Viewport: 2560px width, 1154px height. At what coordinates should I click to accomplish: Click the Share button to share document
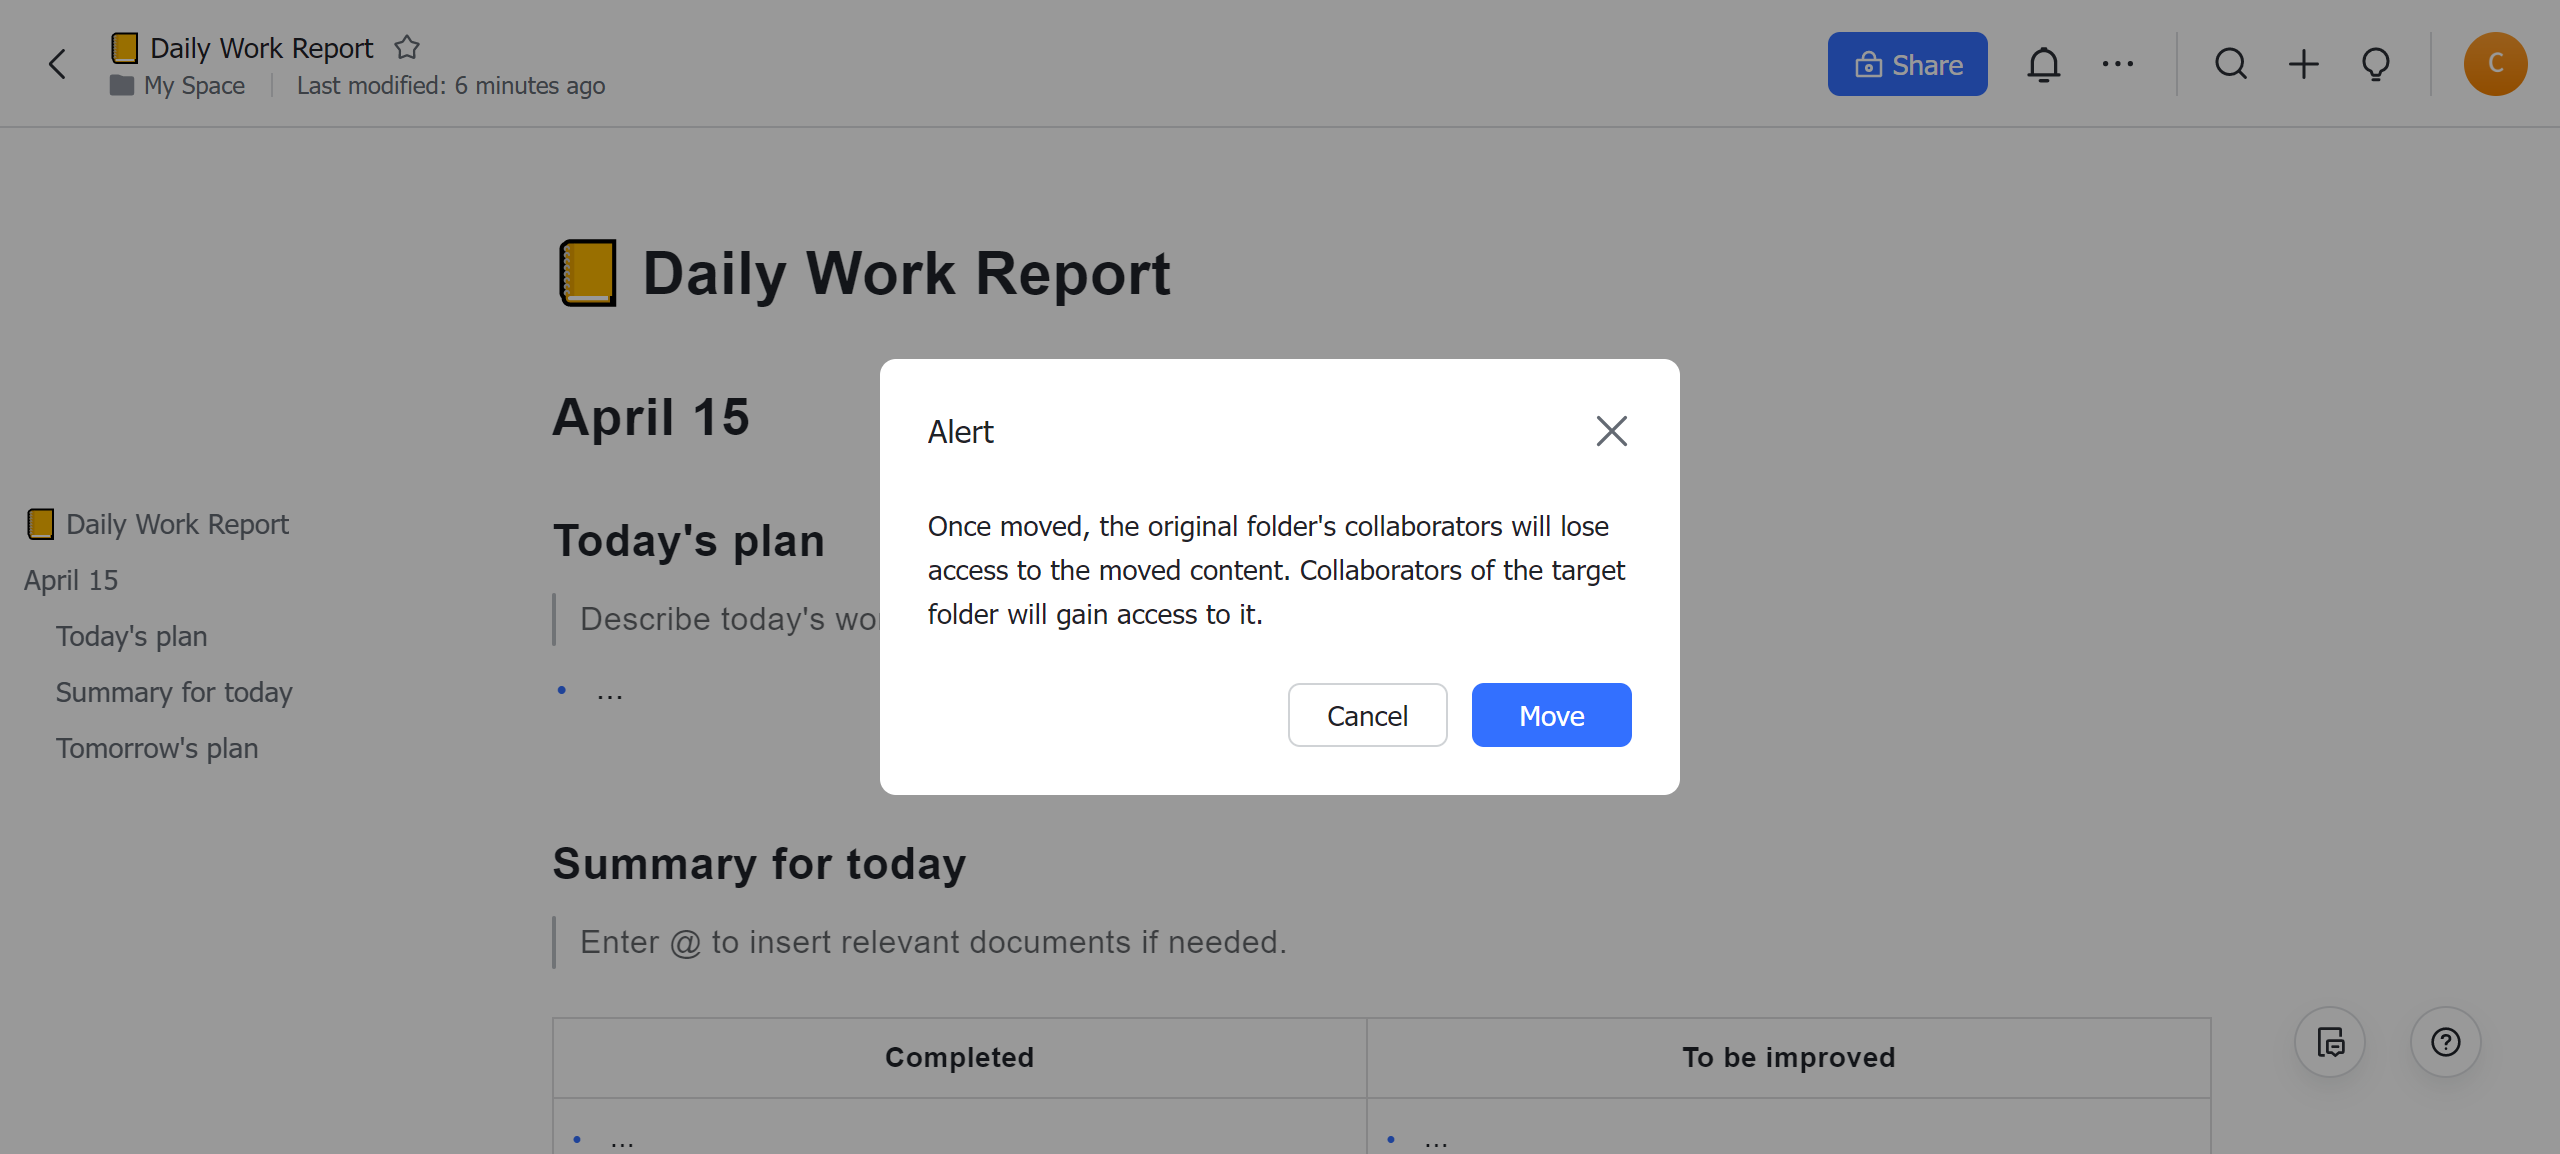click(1909, 64)
